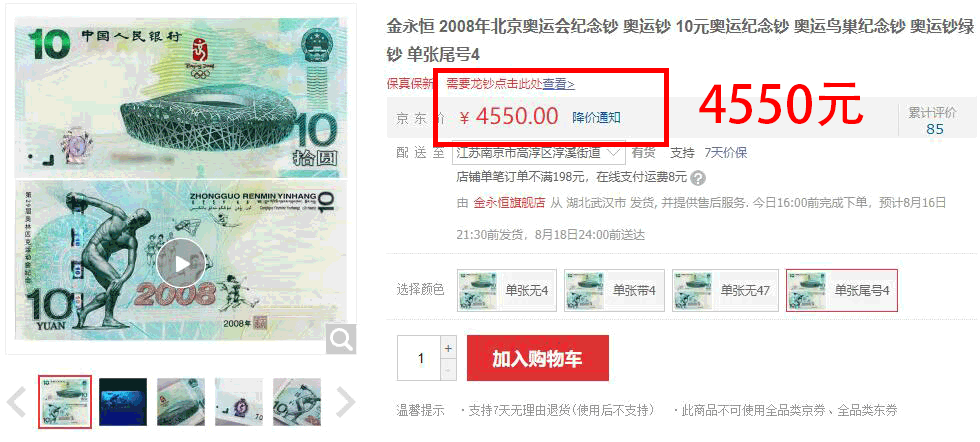The width and height of the screenshot is (980, 442).
Task: Click the shipping fee help question icon
Action: click(699, 178)
